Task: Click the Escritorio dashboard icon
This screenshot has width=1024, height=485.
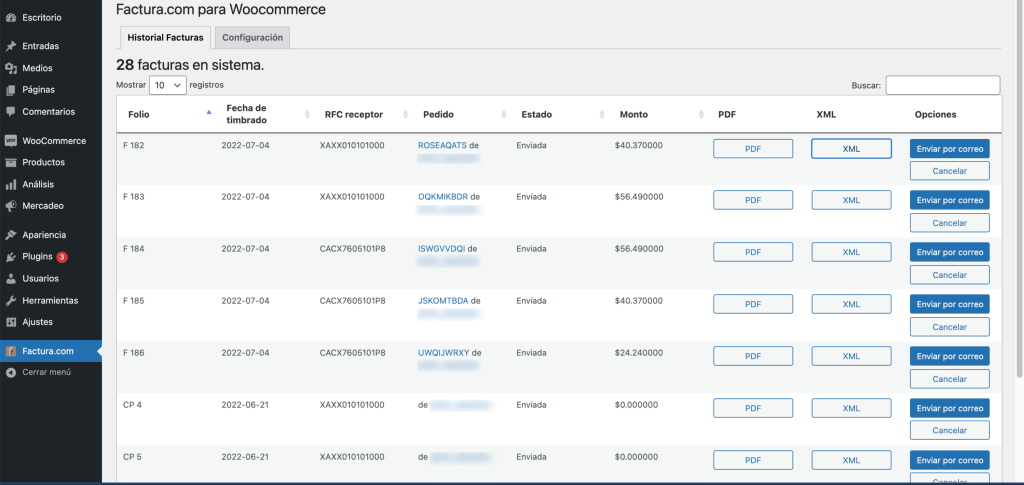Action: pos(10,18)
